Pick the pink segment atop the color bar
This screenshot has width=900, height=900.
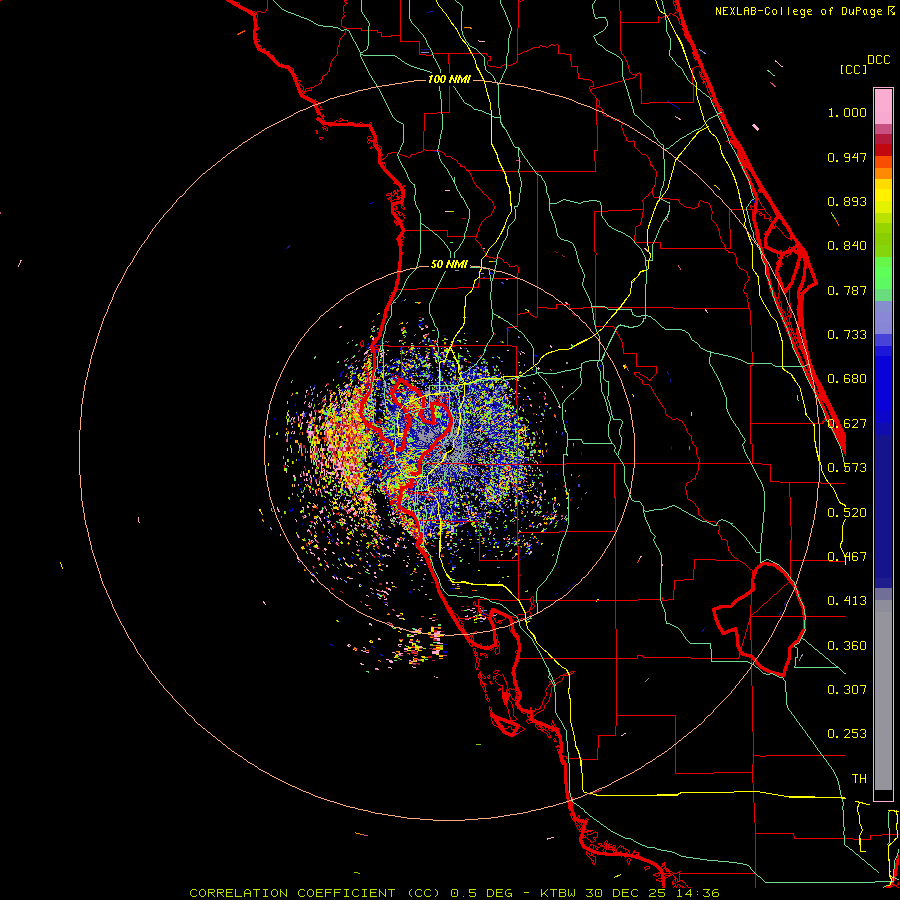point(883,106)
